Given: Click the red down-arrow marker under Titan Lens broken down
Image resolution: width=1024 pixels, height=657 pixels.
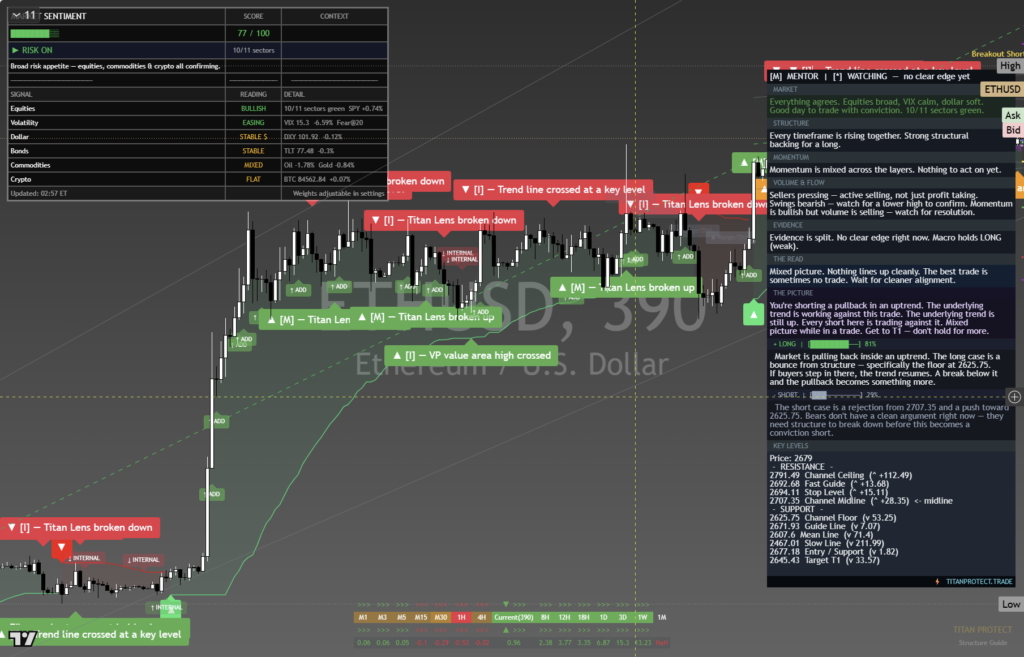Looking at the screenshot, I should (61, 547).
